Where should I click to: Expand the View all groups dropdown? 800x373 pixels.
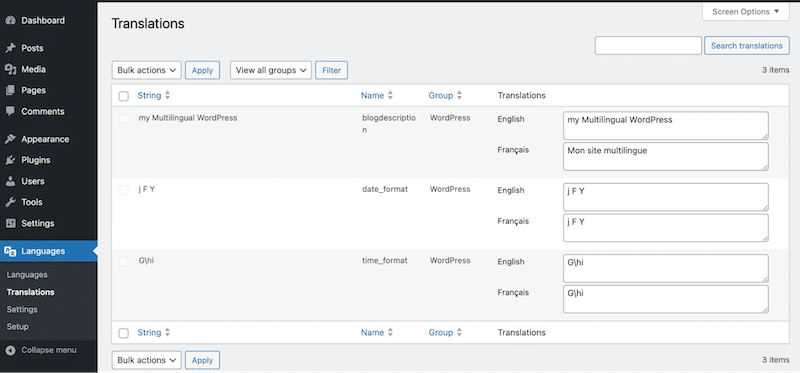[271, 70]
